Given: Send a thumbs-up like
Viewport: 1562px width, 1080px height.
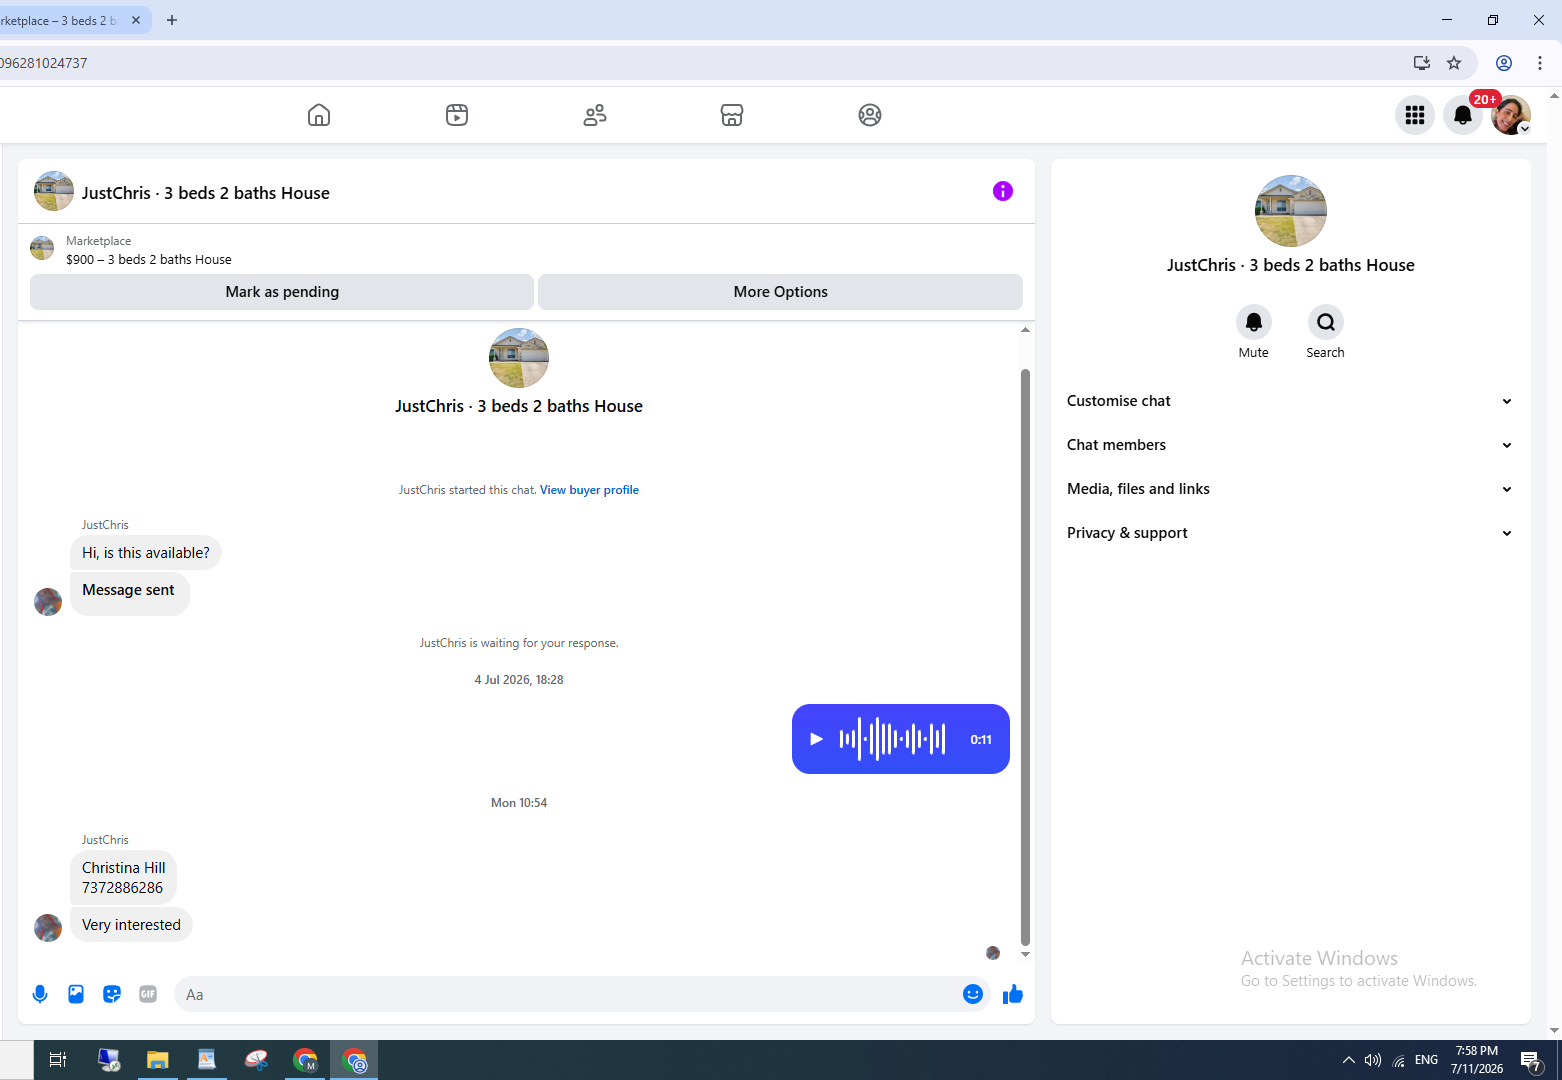Looking at the screenshot, I should pyautogui.click(x=1013, y=994).
